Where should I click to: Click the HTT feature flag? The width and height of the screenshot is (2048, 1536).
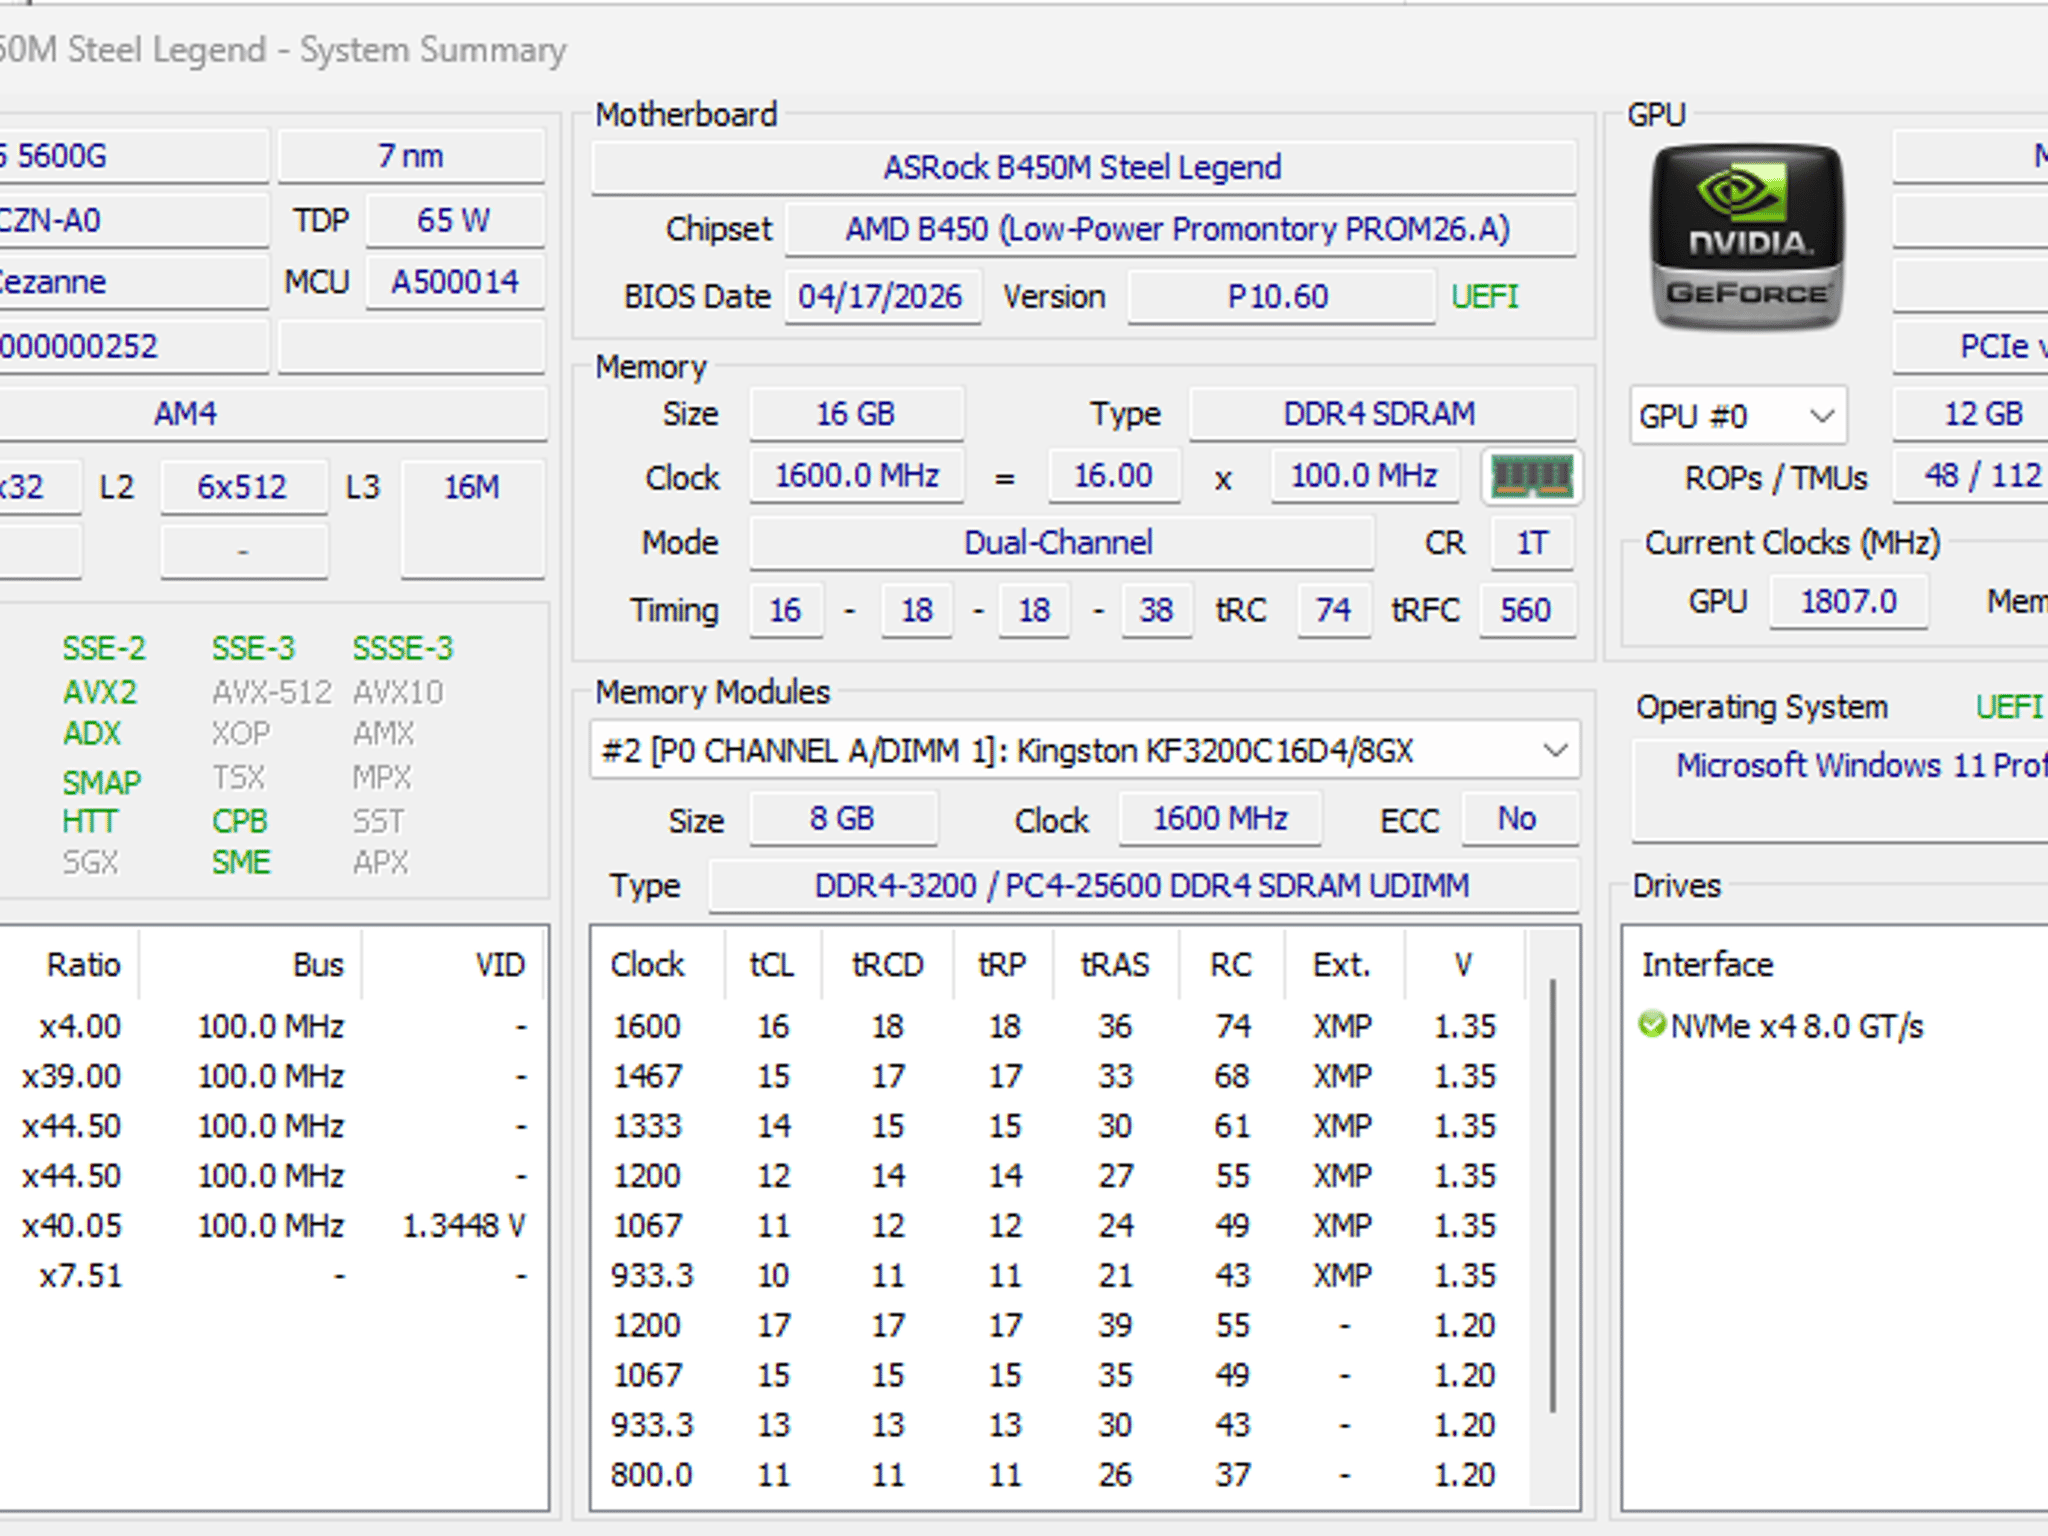point(90,821)
